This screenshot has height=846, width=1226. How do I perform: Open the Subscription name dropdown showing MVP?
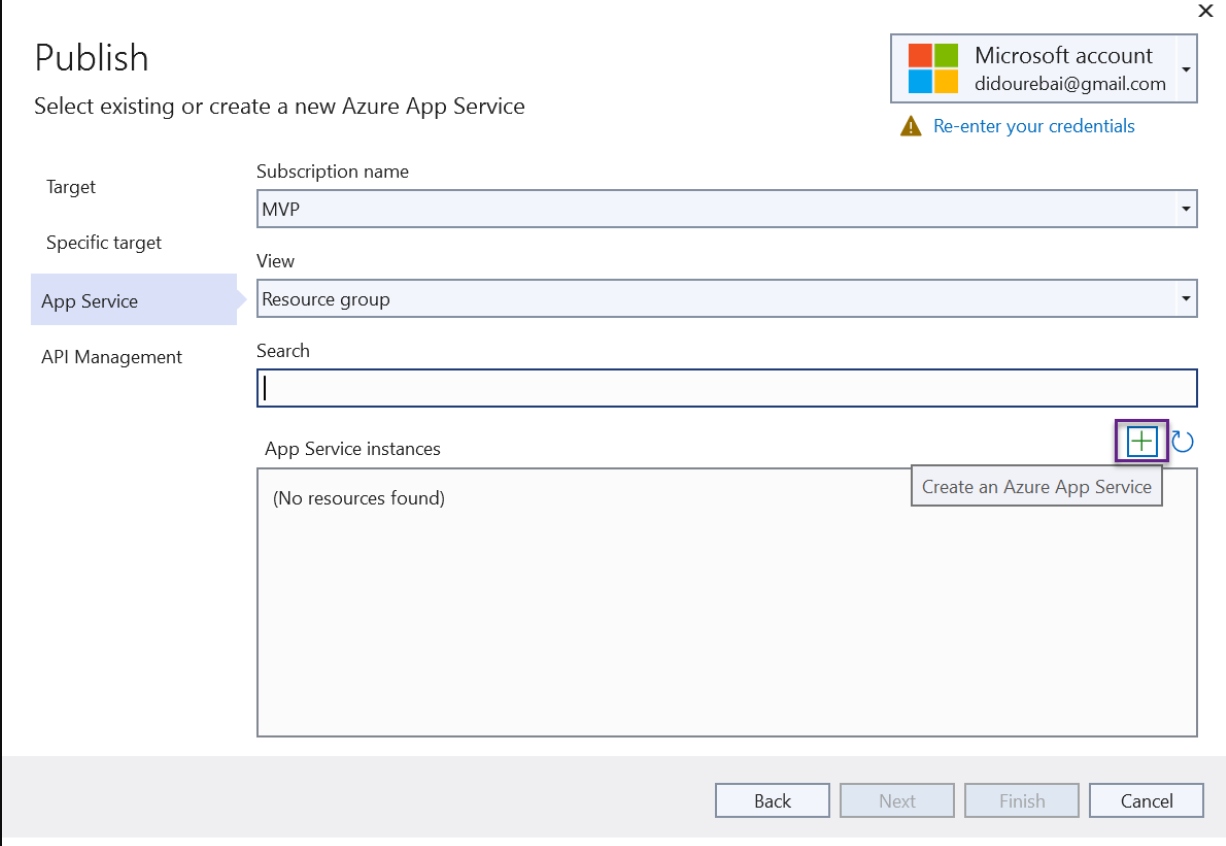(x=726, y=209)
